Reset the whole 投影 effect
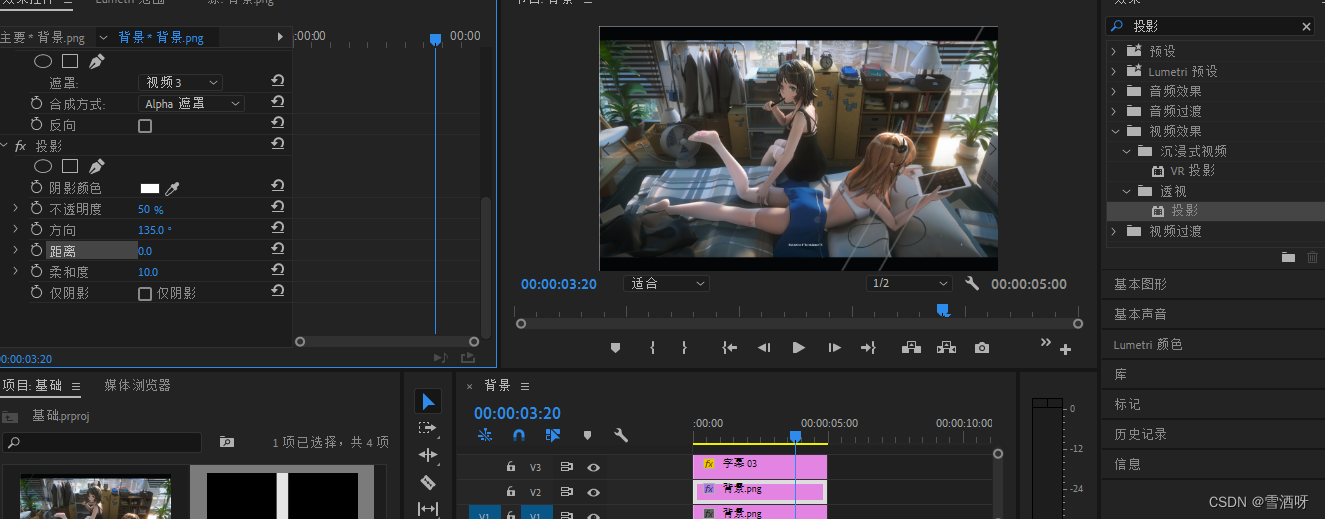This screenshot has height=519, width=1325. (278, 145)
